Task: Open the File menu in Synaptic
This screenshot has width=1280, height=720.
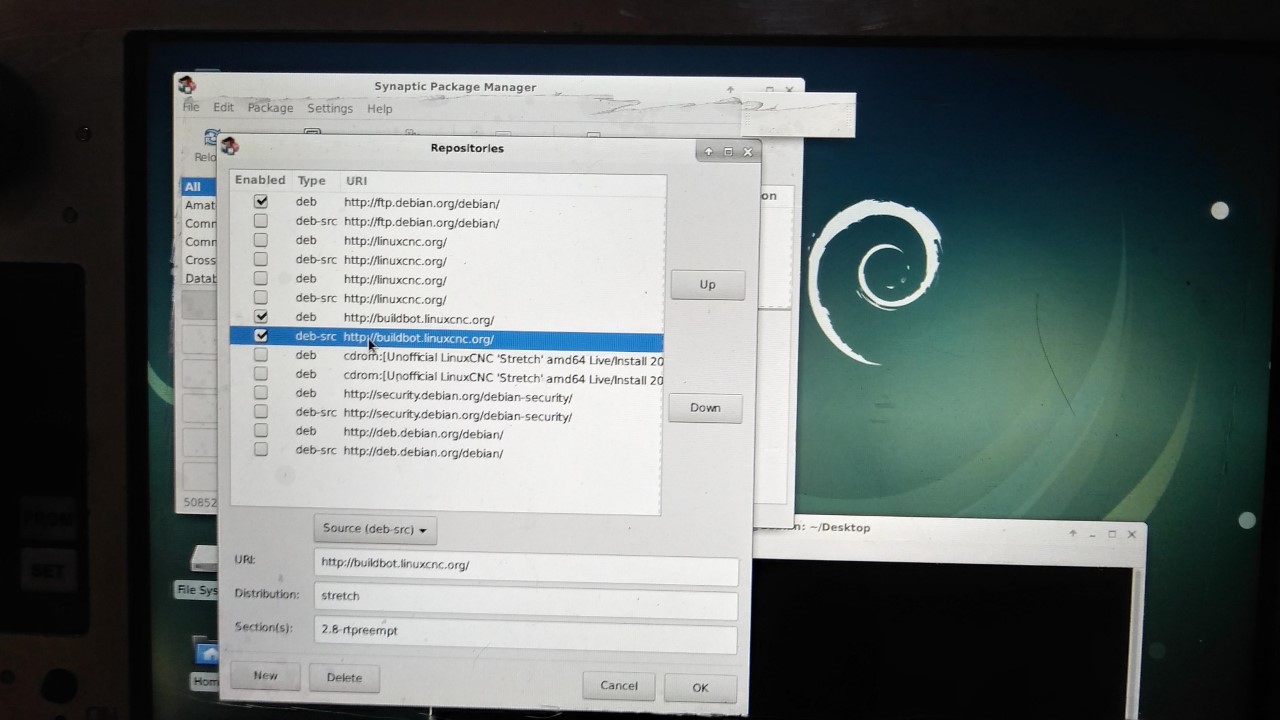Action: (191, 107)
